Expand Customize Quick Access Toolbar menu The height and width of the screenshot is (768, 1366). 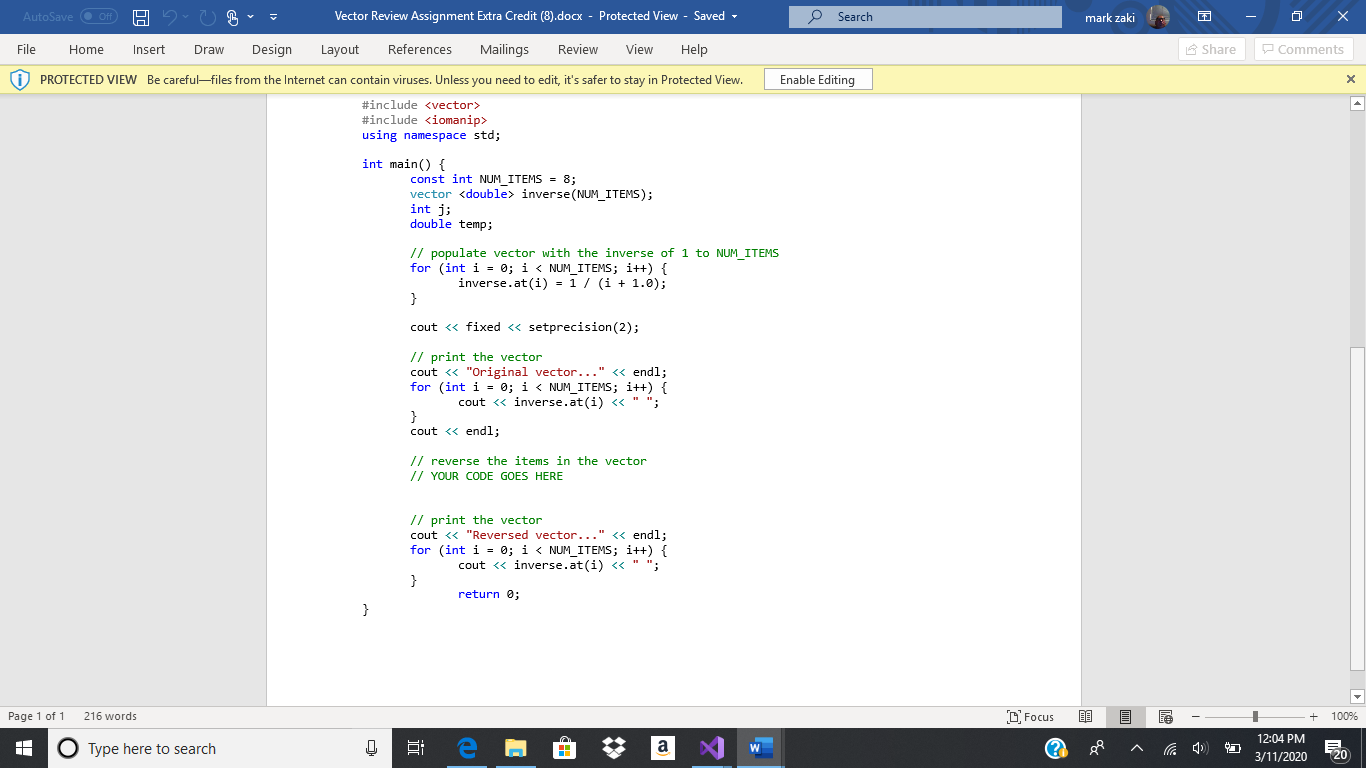[272, 16]
